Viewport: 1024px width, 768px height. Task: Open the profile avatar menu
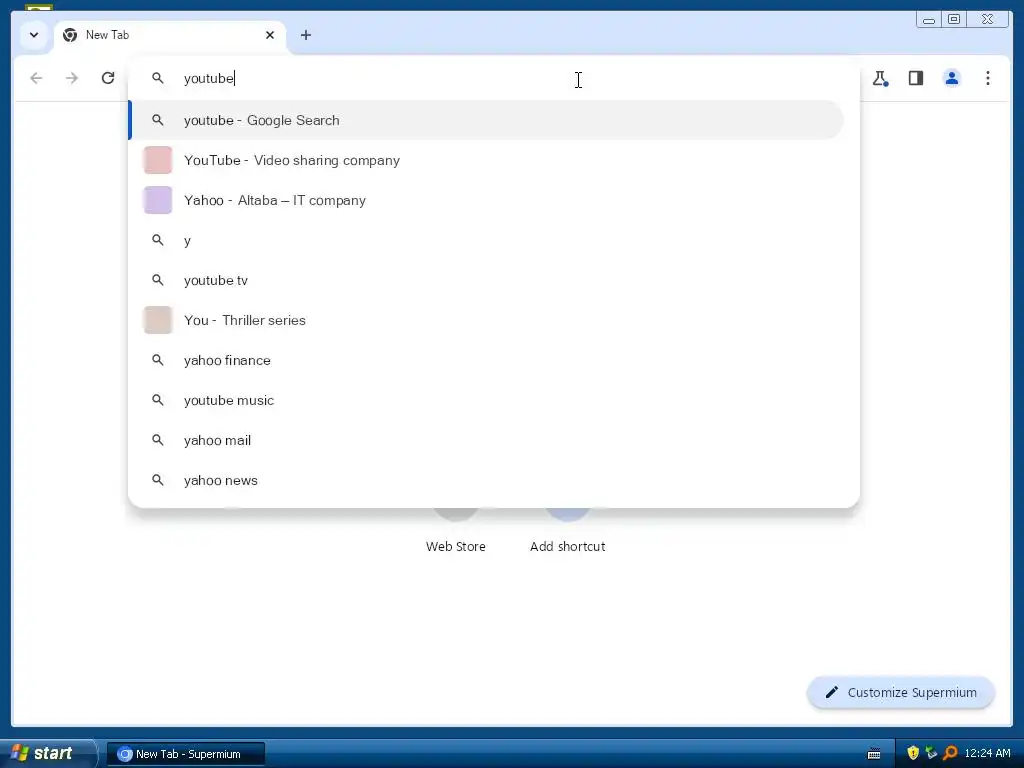point(952,78)
